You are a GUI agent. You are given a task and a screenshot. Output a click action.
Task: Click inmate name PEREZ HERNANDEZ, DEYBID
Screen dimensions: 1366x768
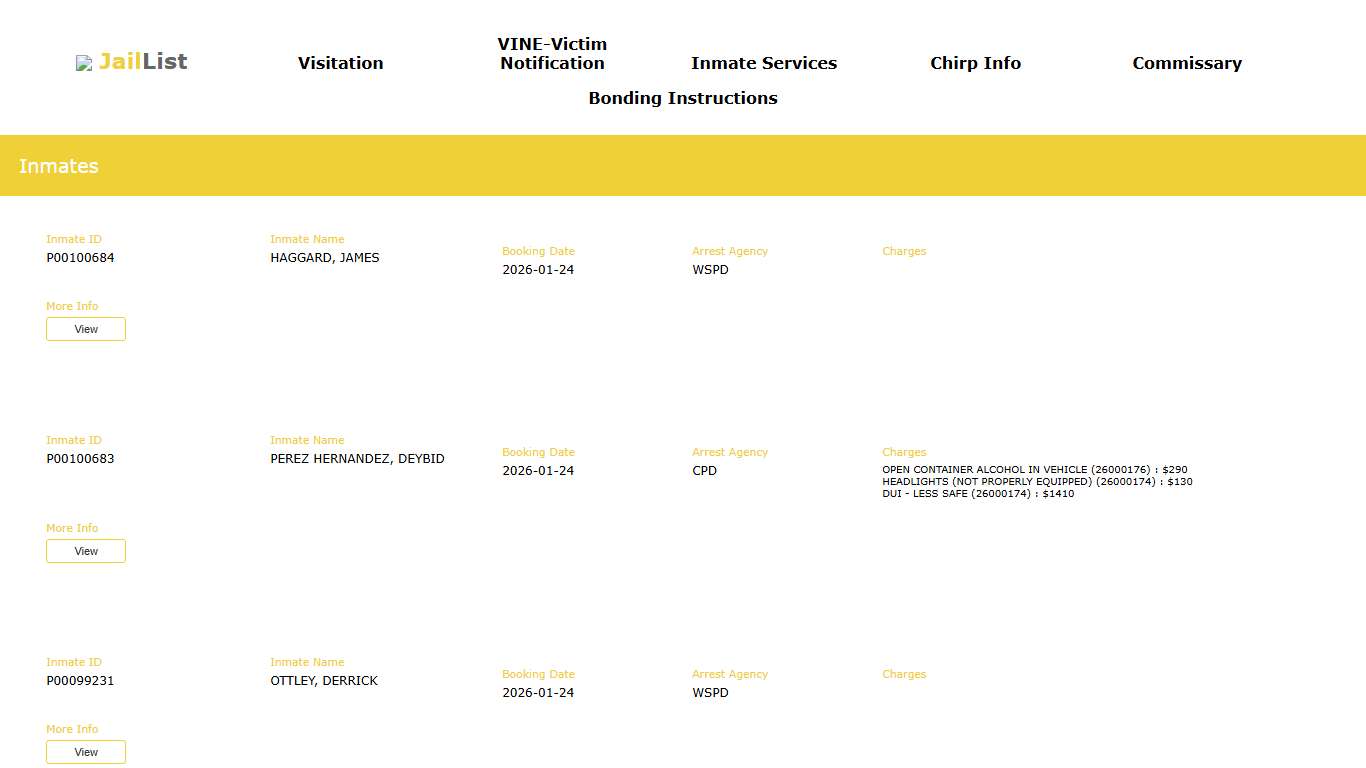point(357,459)
